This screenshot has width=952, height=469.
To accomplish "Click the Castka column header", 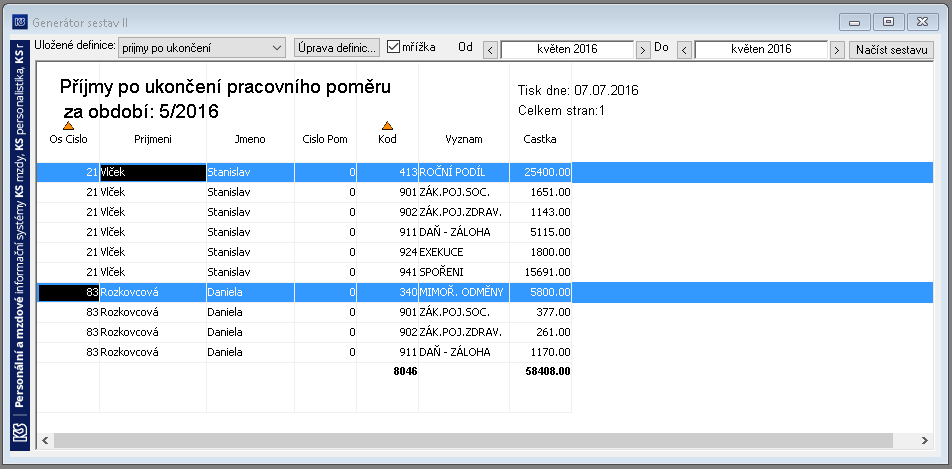I will [x=540, y=139].
